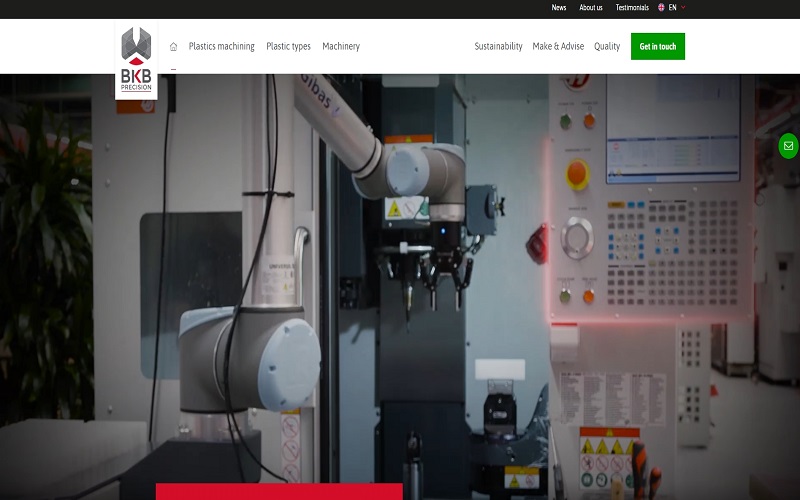
Task: Open the Plastics machining menu
Action: coord(221,47)
